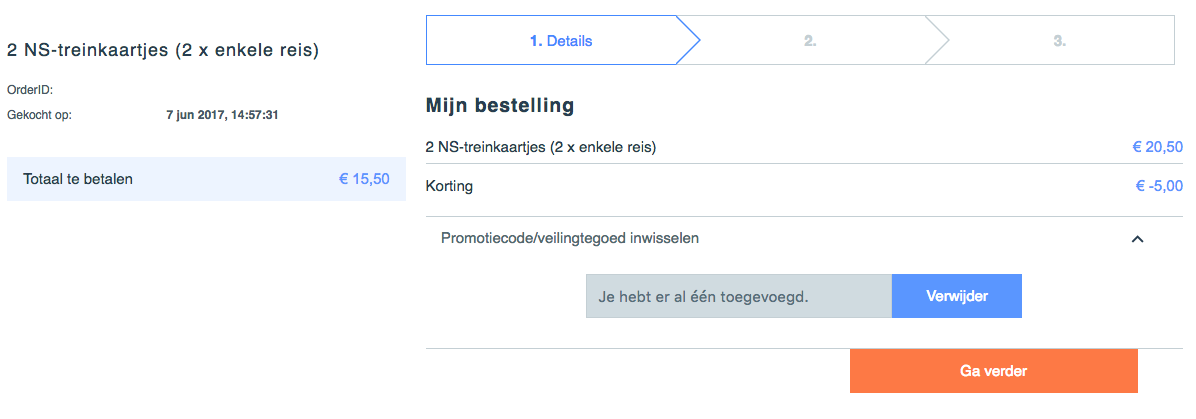The width and height of the screenshot is (1196, 419).
Task: Collapse the promotiecode section chevron
Action: 1137,239
